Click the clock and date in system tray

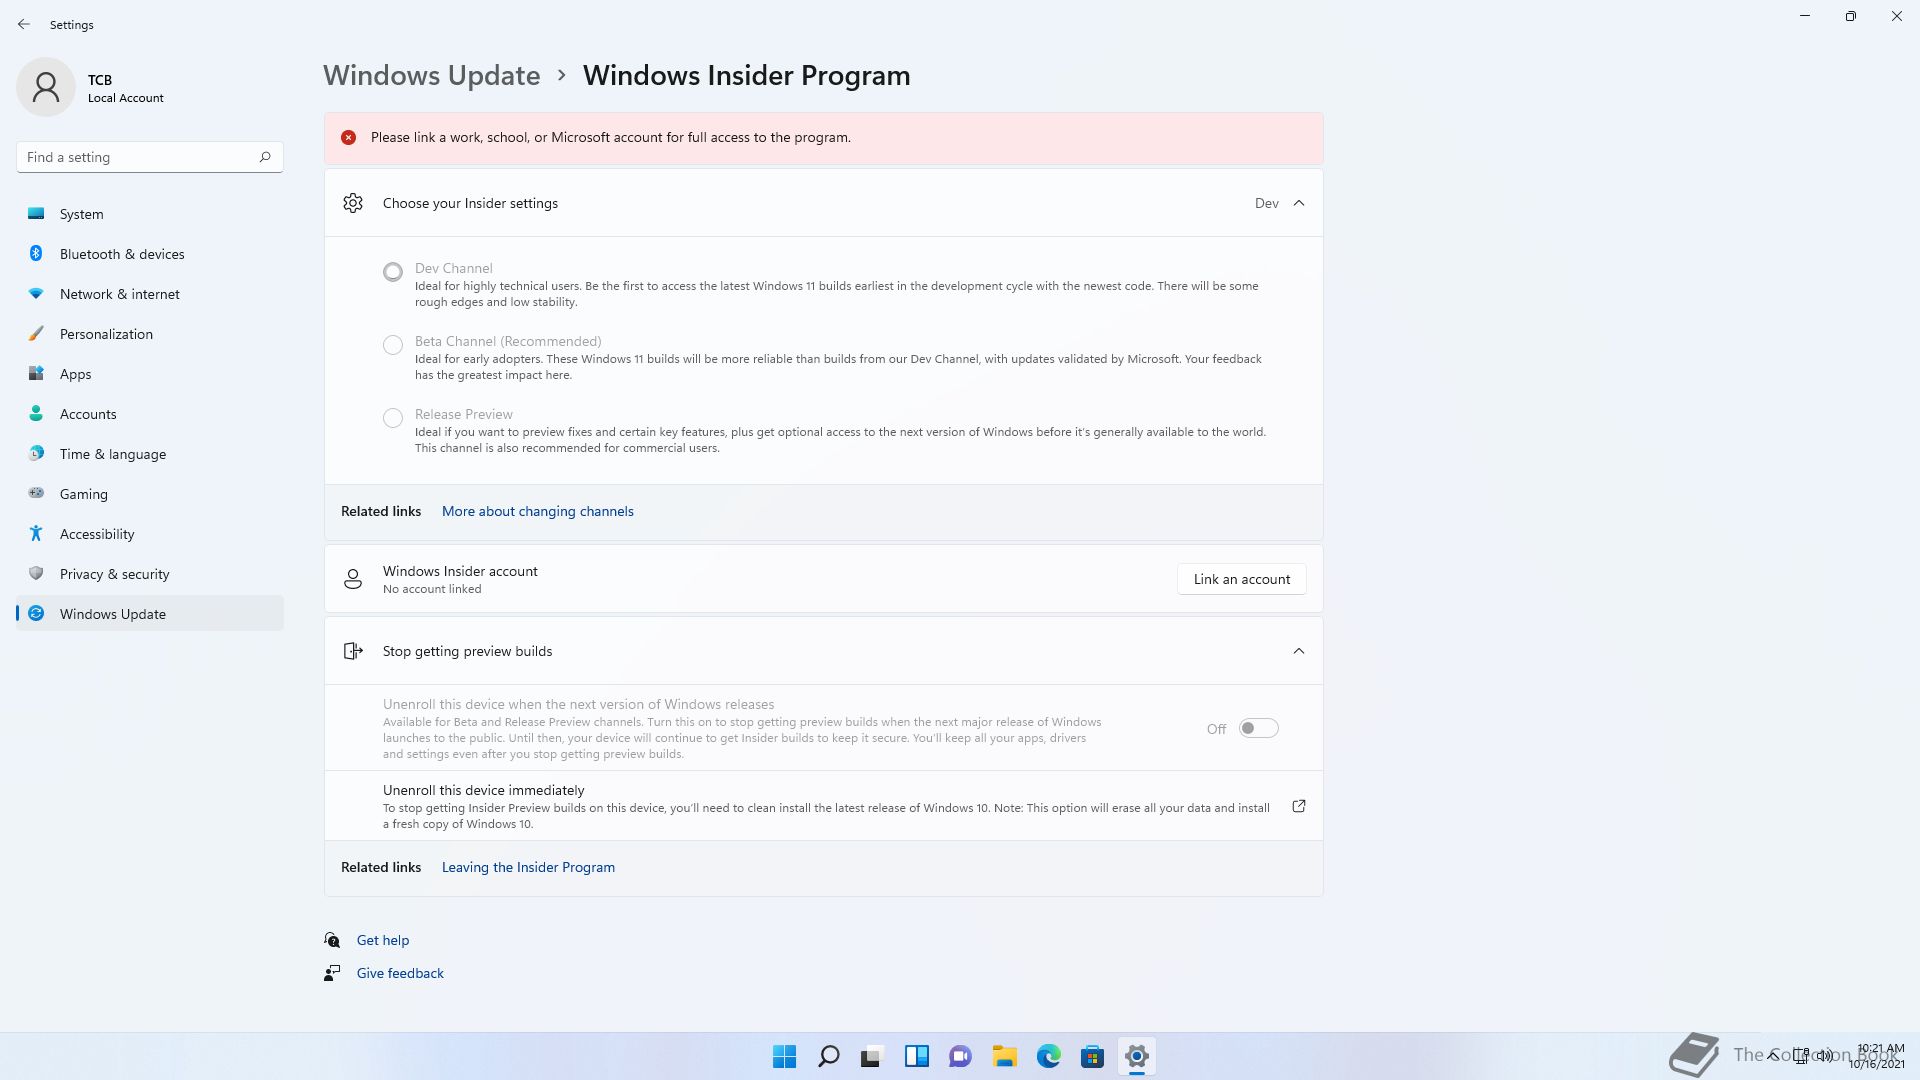coord(1878,1056)
